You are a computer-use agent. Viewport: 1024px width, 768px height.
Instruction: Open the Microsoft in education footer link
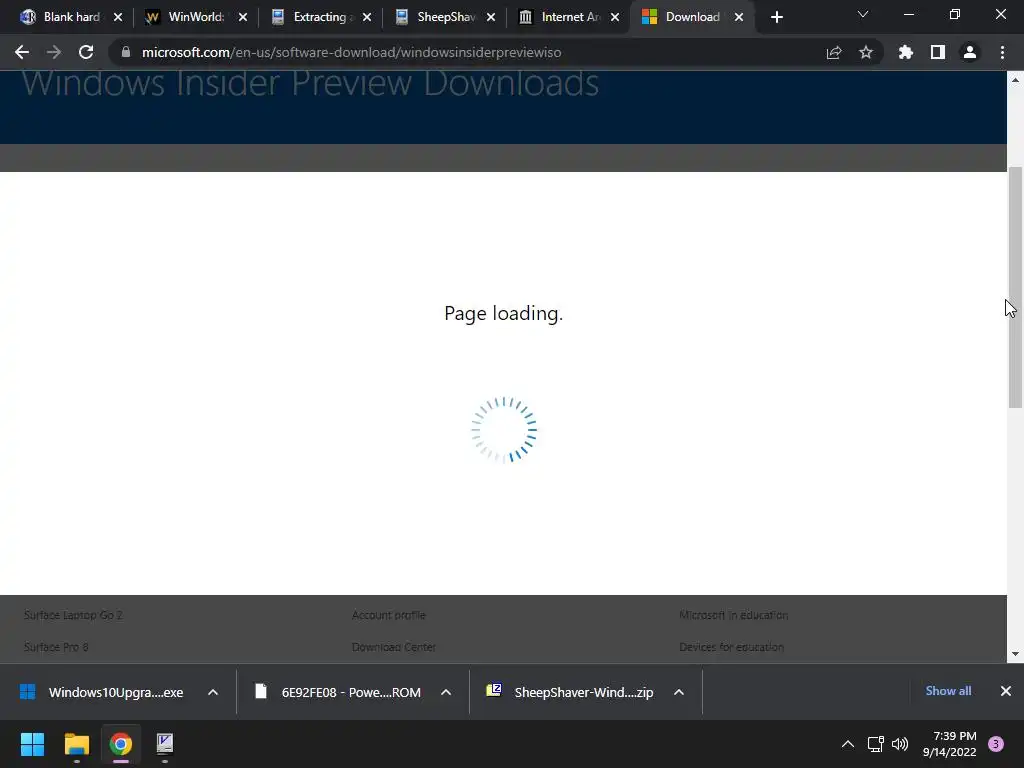pyautogui.click(x=733, y=615)
